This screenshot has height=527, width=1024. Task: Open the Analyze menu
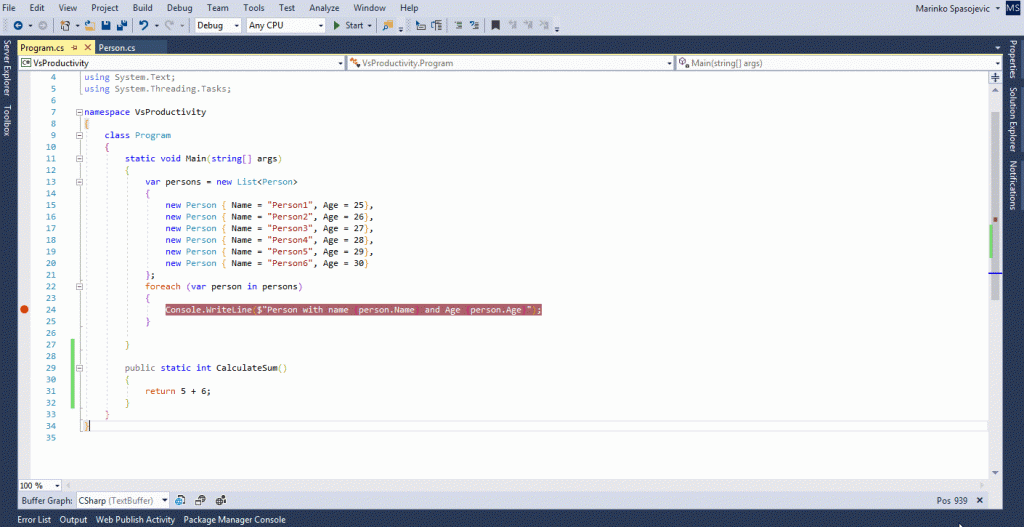point(323,7)
